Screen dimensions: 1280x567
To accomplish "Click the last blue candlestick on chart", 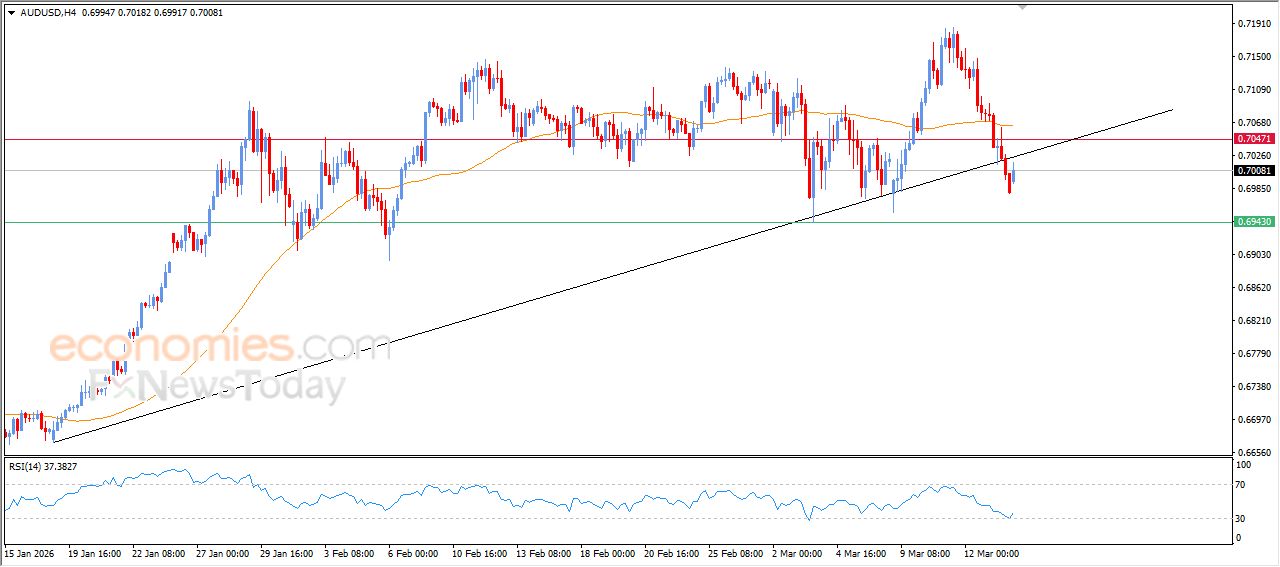I will coord(1012,179).
